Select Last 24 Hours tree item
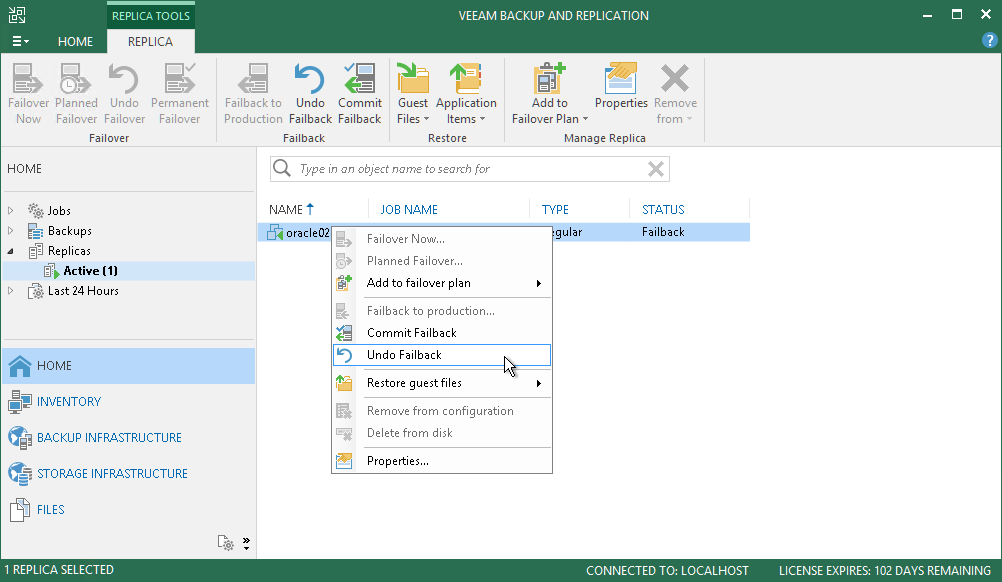The width and height of the screenshot is (1002, 582). (83, 291)
